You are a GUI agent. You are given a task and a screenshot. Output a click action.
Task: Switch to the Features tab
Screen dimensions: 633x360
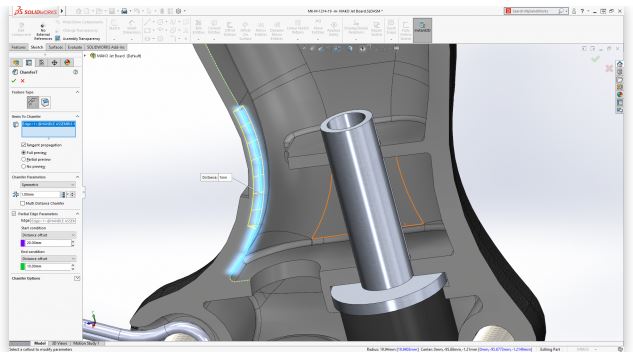click(18, 47)
